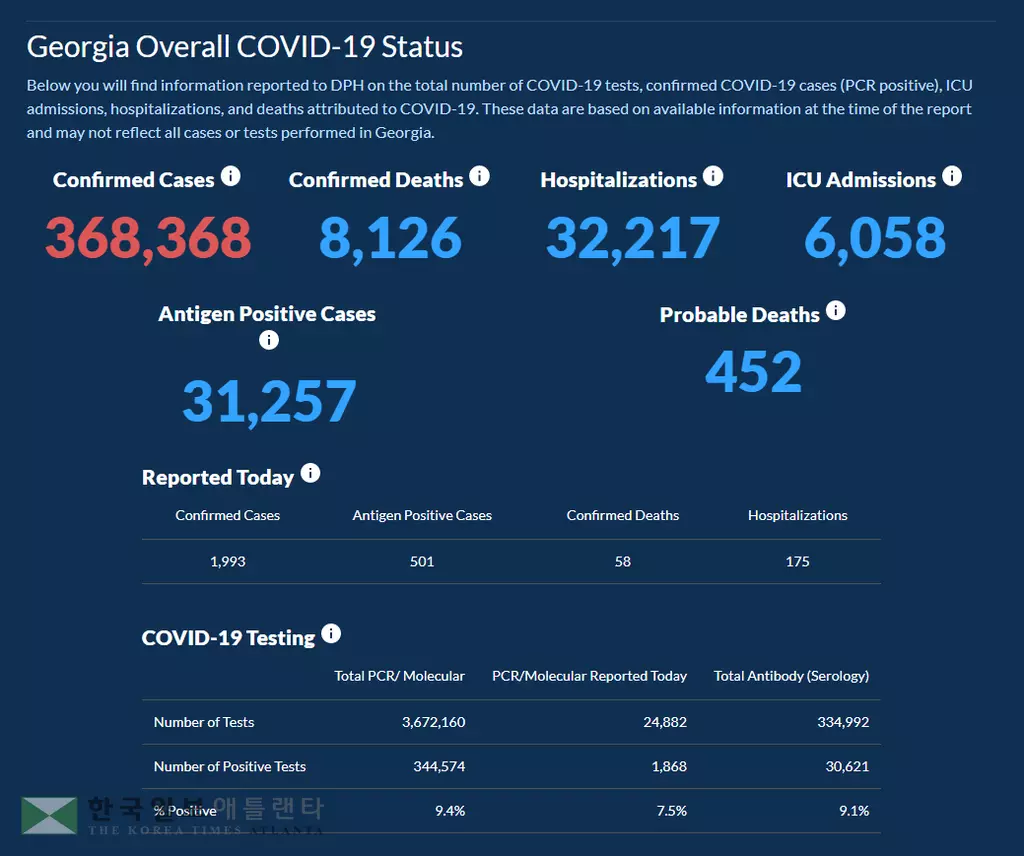Click the info icon beside Confirmed Cases
Viewport: 1024px width, 856px height.
point(231,177)
